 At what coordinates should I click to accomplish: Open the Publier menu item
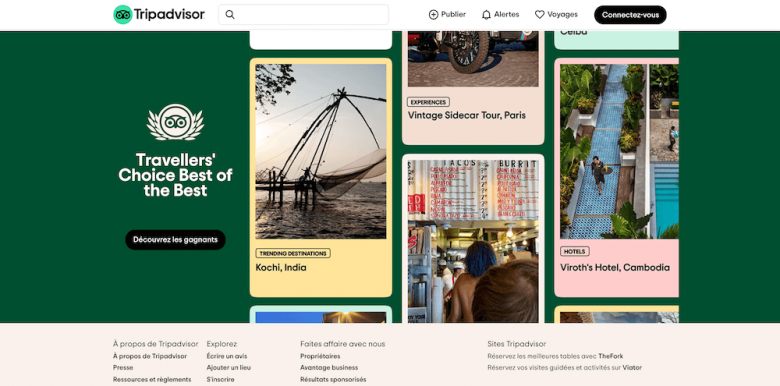(x=447, y=15)
